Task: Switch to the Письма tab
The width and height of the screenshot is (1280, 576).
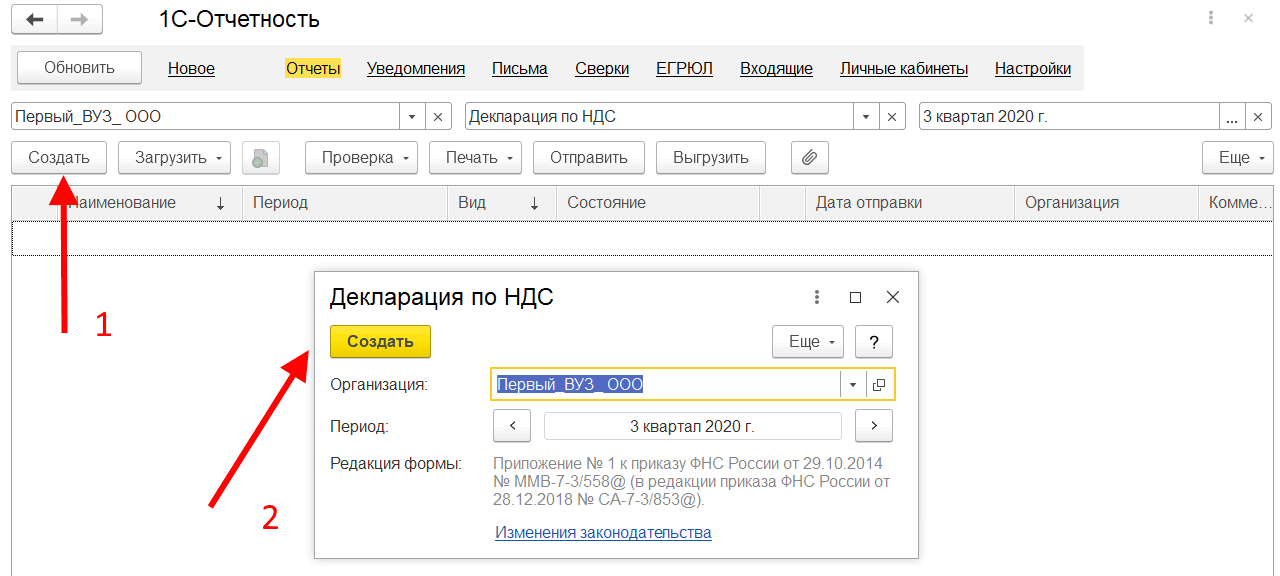Action: (x=520, y=69)
